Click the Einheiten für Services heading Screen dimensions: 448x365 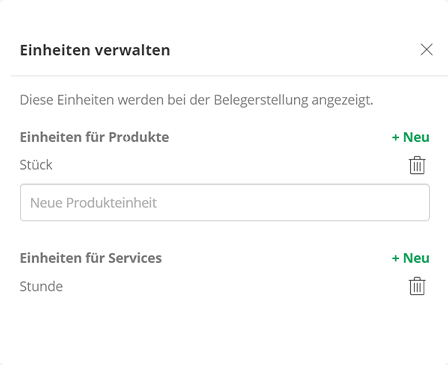click(91, 258)
